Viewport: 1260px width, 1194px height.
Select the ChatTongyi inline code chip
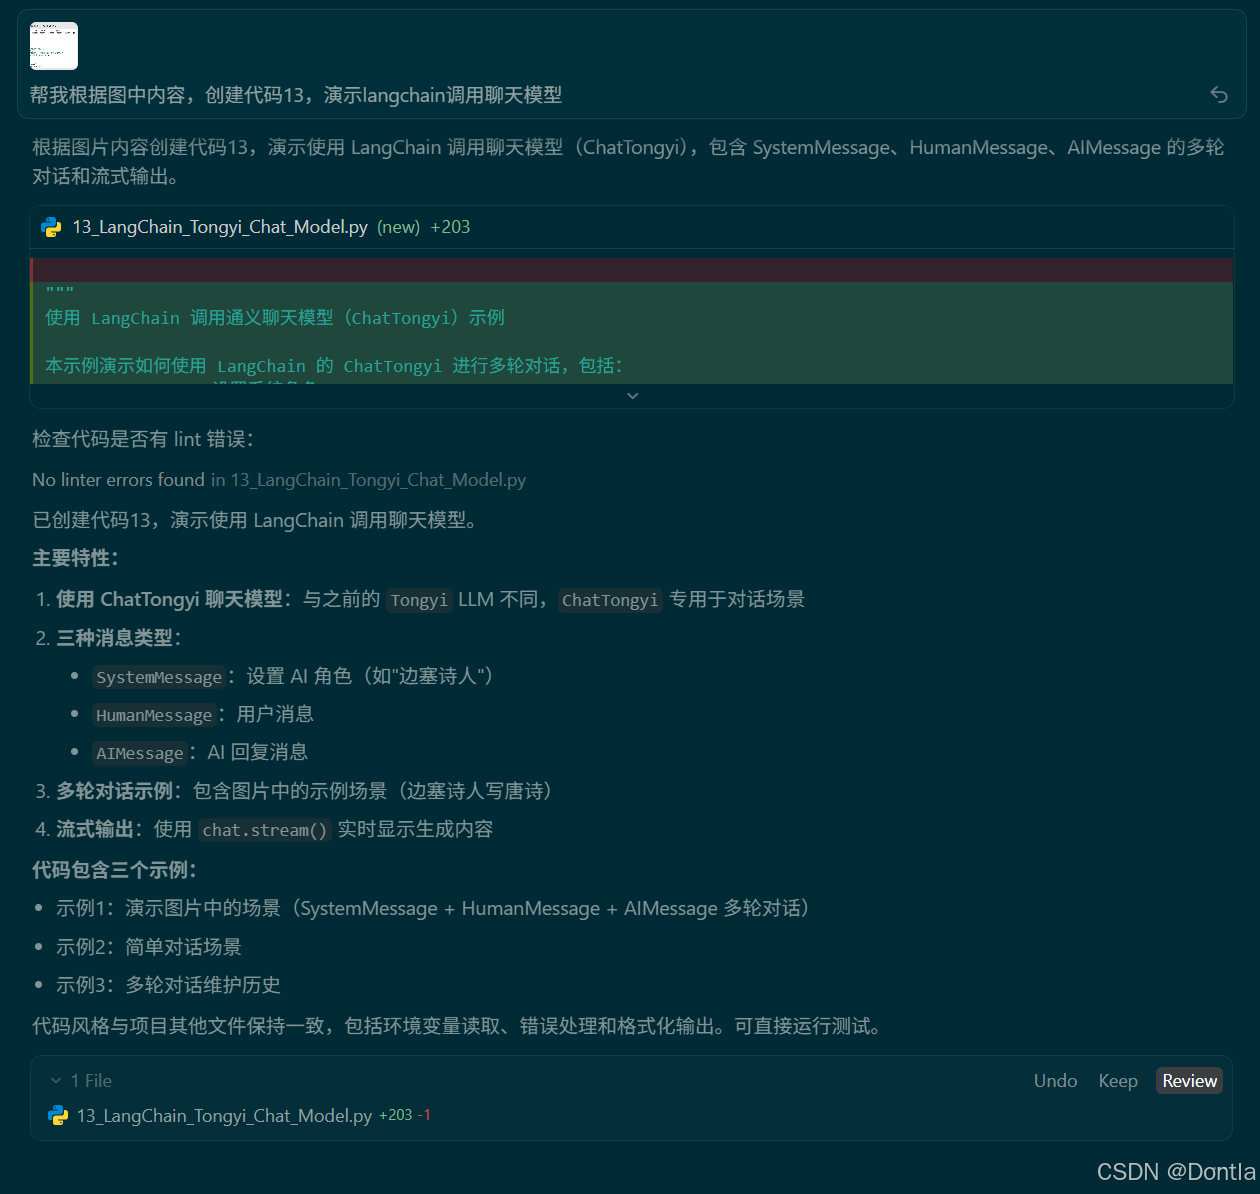pyautogui.click(x=610, y=600)
